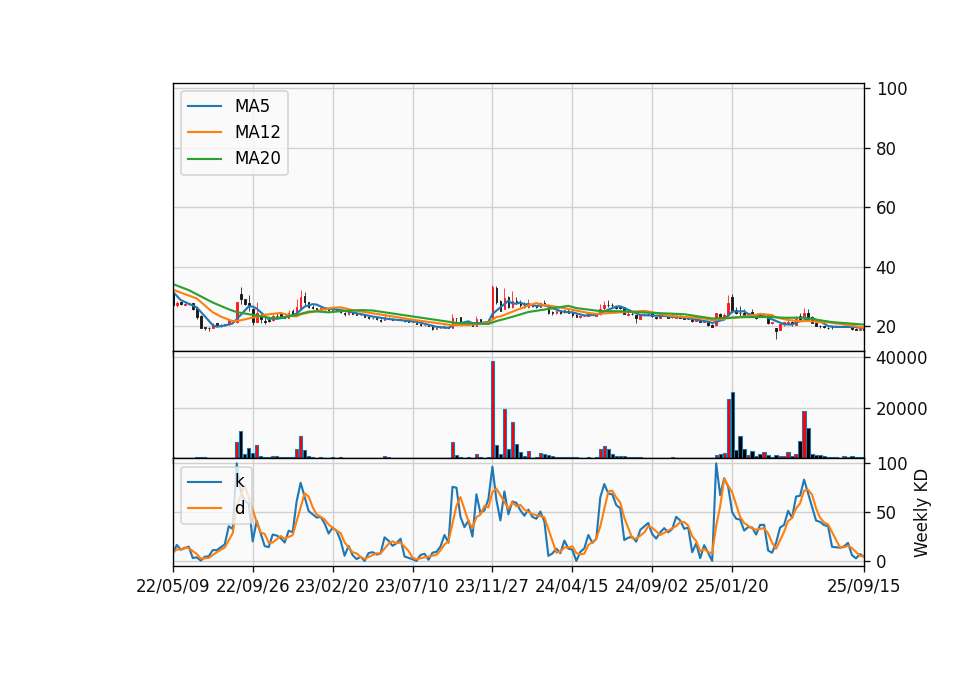The width and height of the screenshot is (960, 690).
Task: Click the blue MA5 legend line sample
Action: click(x=204, y=106)
